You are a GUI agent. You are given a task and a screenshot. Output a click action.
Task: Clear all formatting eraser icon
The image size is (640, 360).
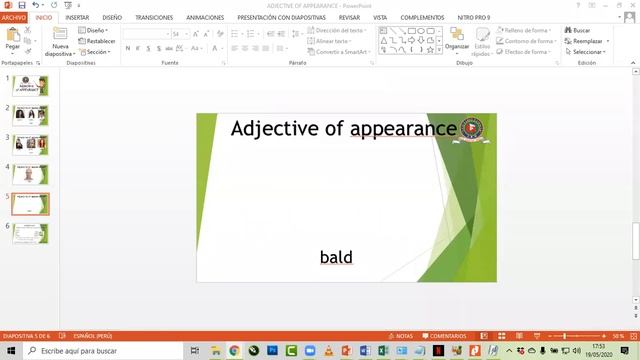[x=220, y=34]
